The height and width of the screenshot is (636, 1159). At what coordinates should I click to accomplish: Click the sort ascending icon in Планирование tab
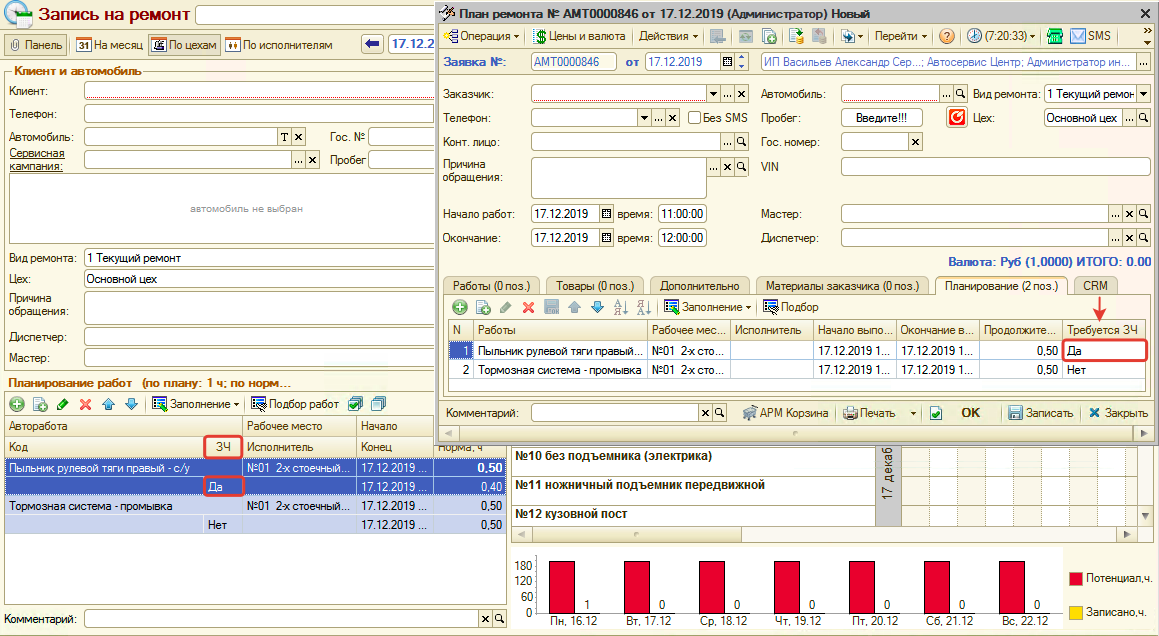(x=620, y=307)
